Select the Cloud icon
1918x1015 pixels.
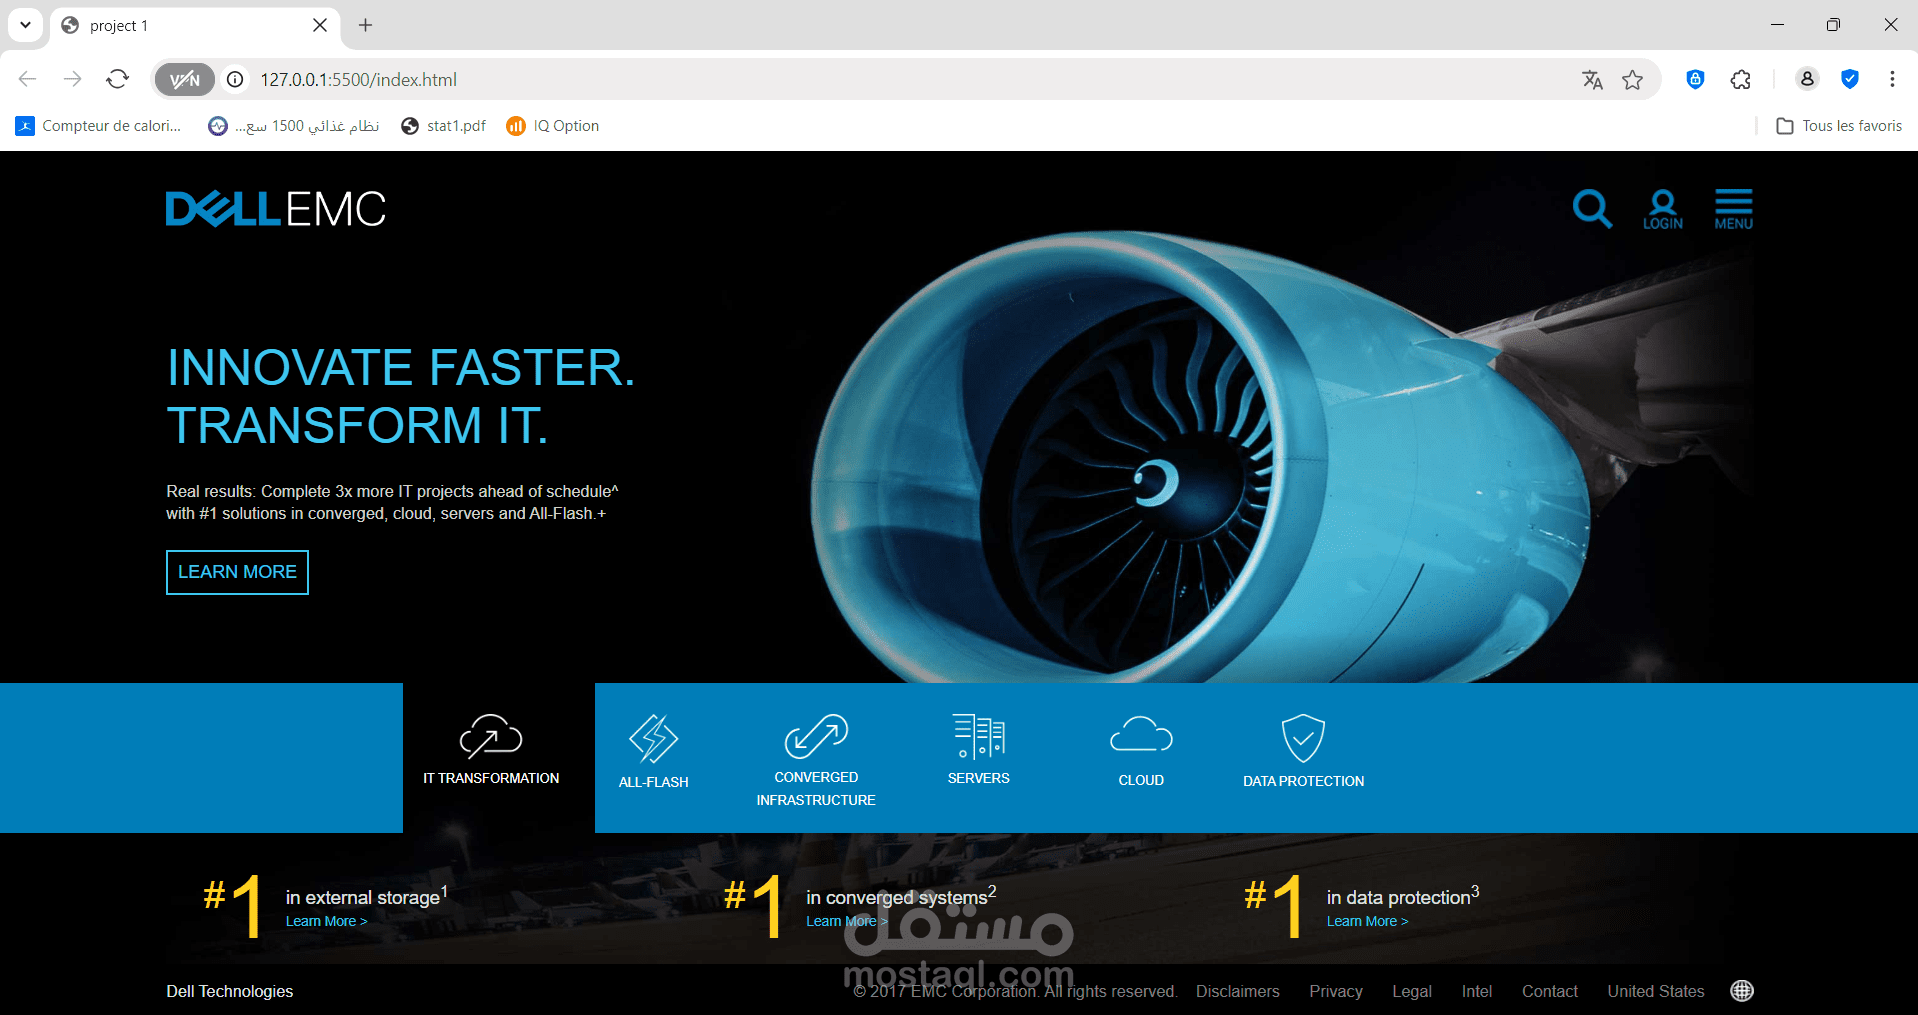click(1141, 735)
